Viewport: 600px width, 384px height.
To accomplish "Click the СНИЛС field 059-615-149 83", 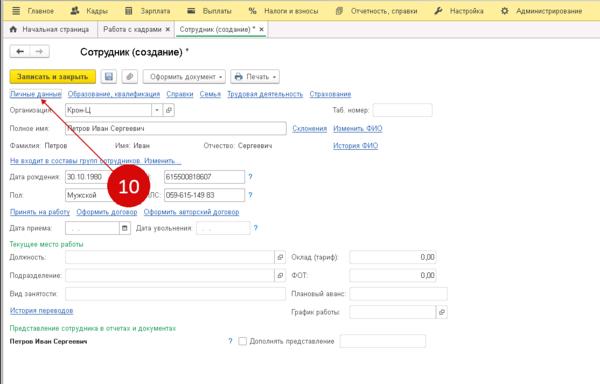I will pyautogui.click(x=204, y=195).
